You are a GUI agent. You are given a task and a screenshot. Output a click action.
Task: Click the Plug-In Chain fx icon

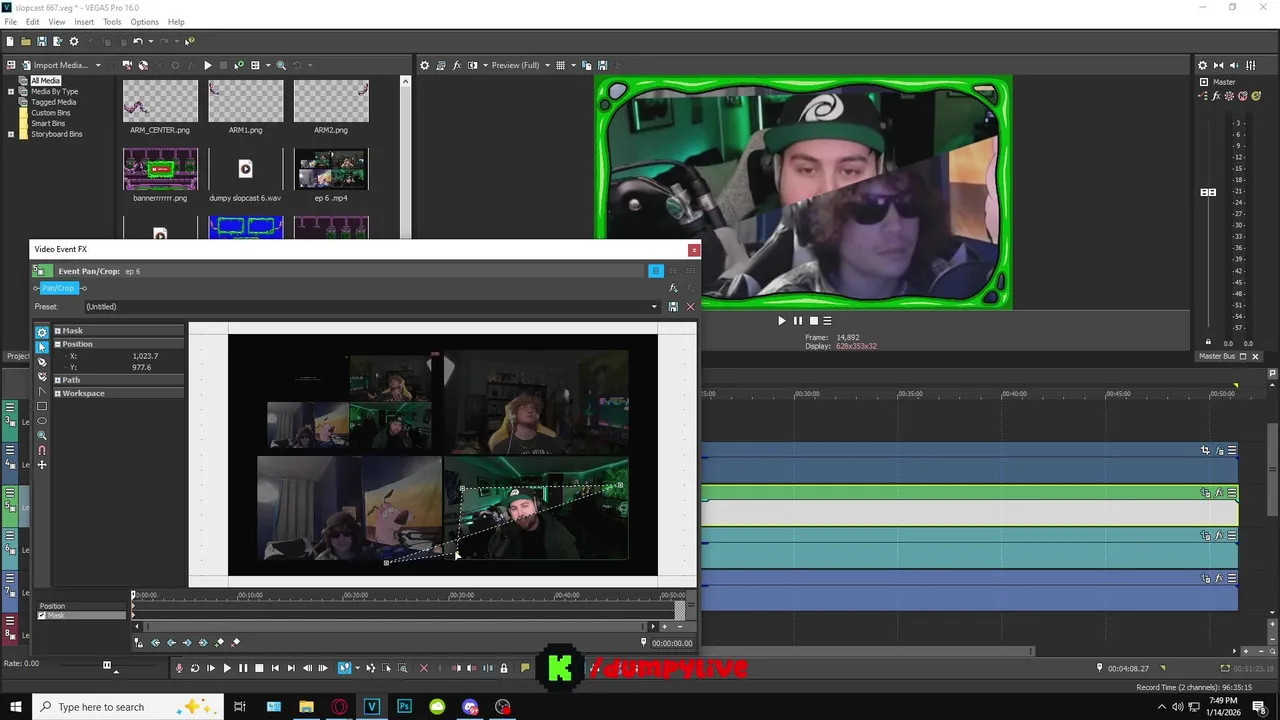click(673, 288)
